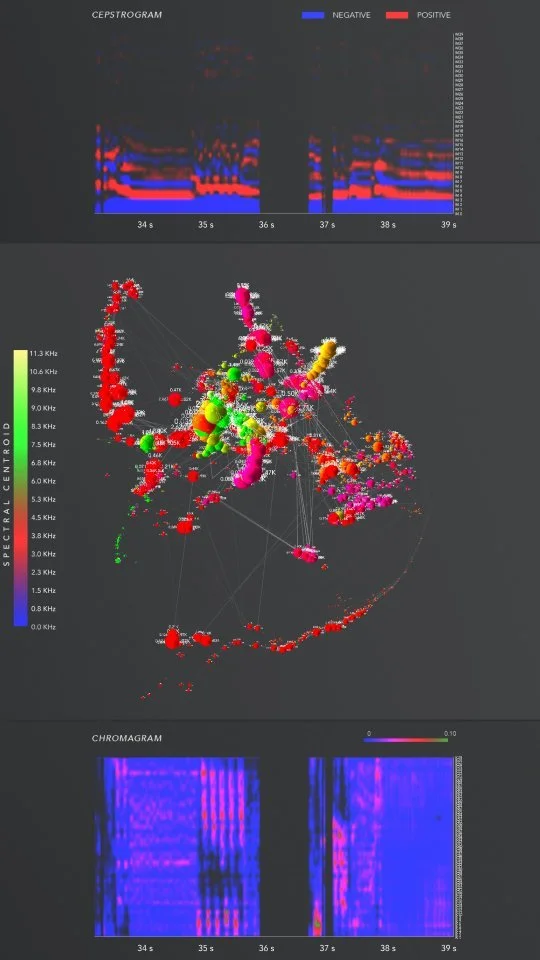Image resolution: width=540 pixels, height=960 pixels.
Task: Click the 36 s tick on the cepstrogram axis
Action: (x=266, y=225)
